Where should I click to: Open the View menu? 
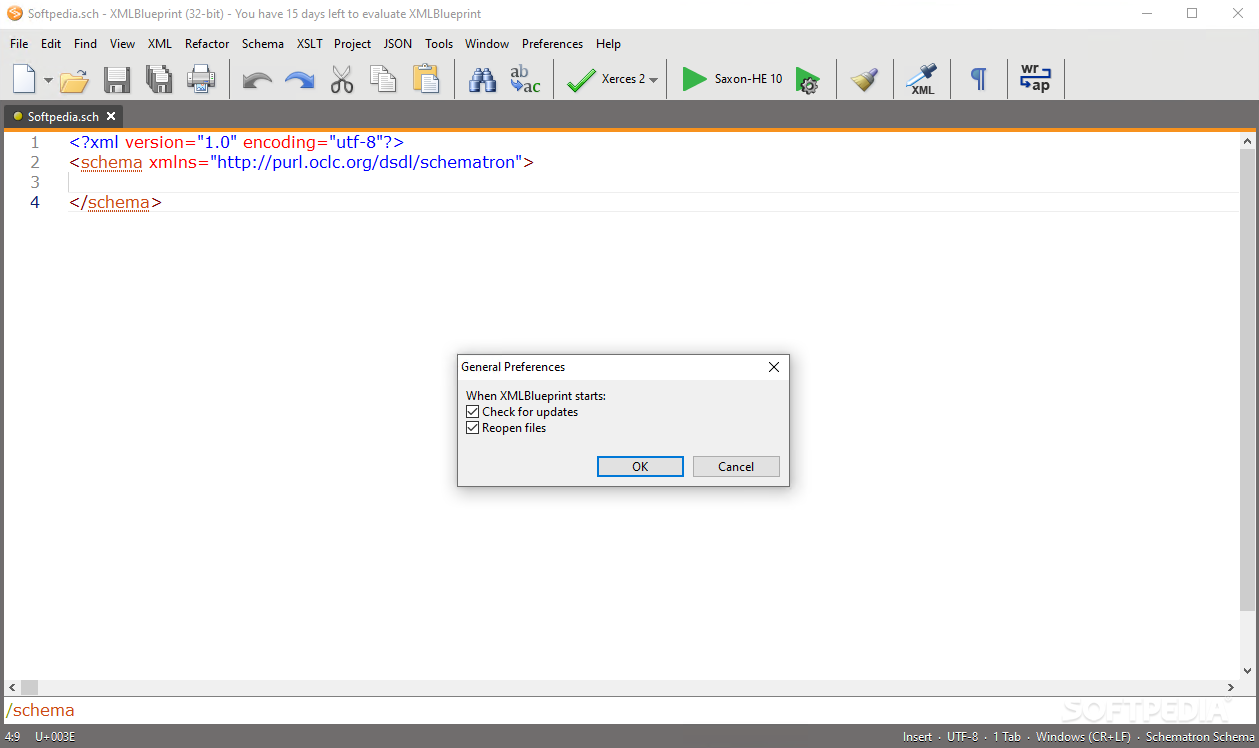coord(122,44)
